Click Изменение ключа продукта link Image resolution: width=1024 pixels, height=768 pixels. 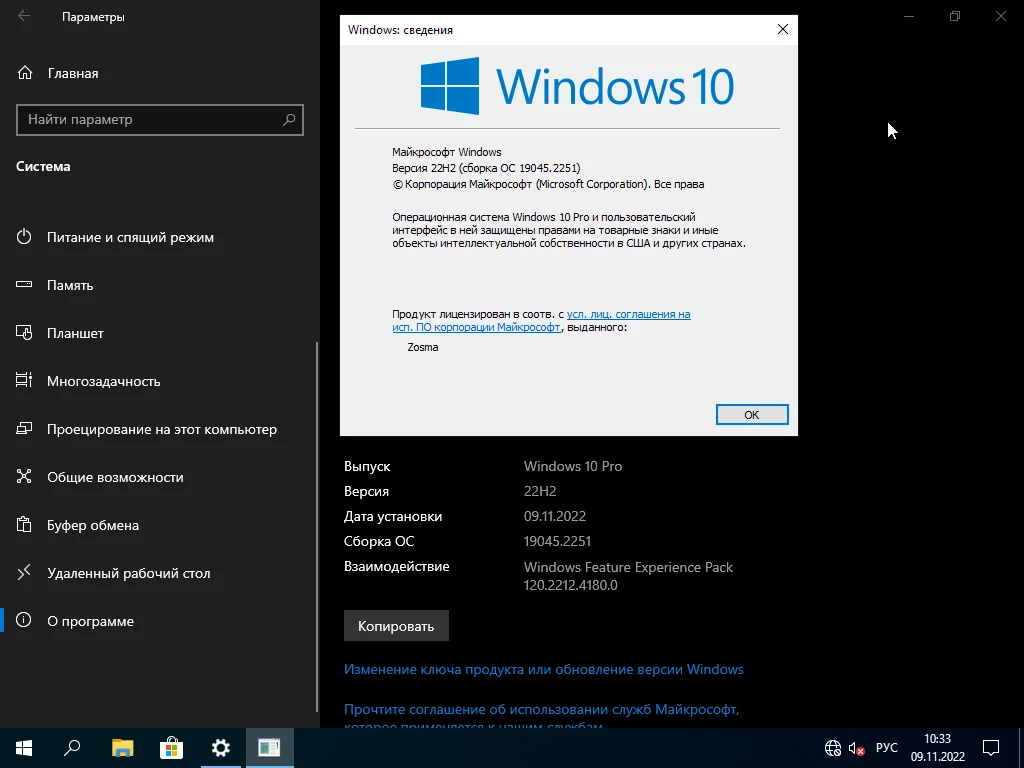[543, 669]
